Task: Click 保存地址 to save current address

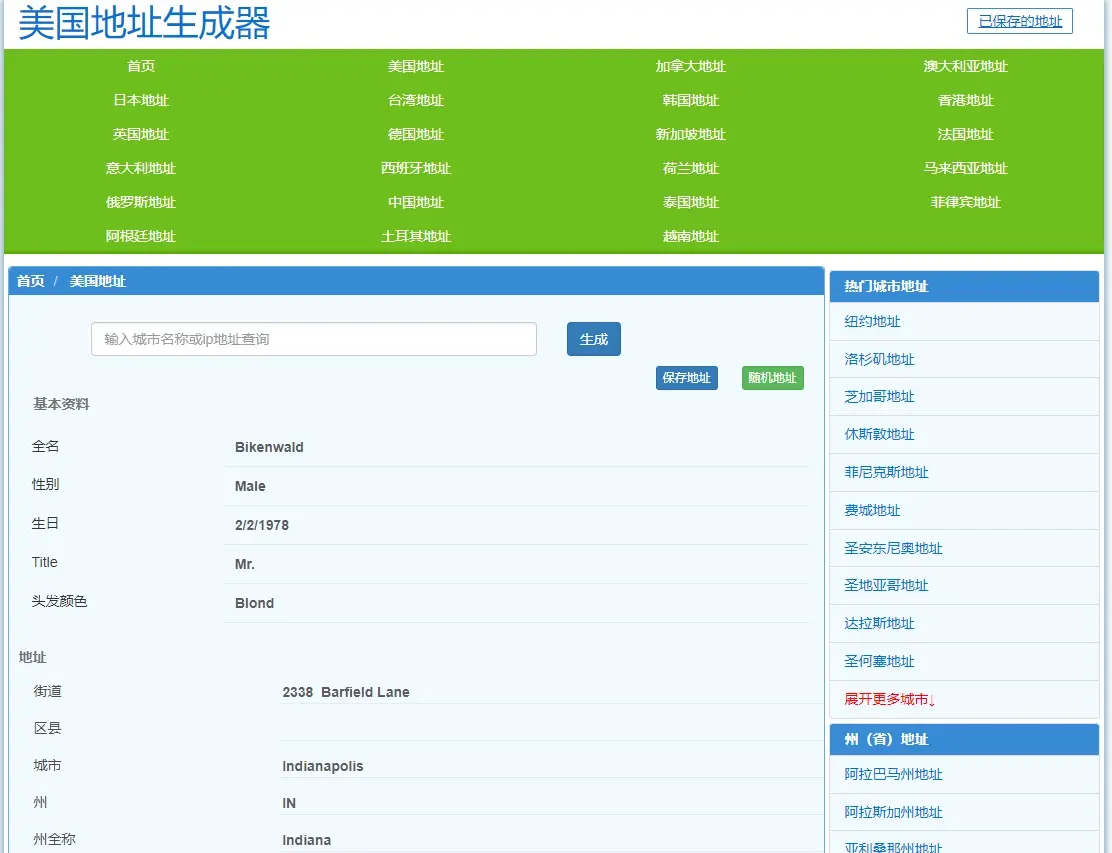Action: point(686,377)
